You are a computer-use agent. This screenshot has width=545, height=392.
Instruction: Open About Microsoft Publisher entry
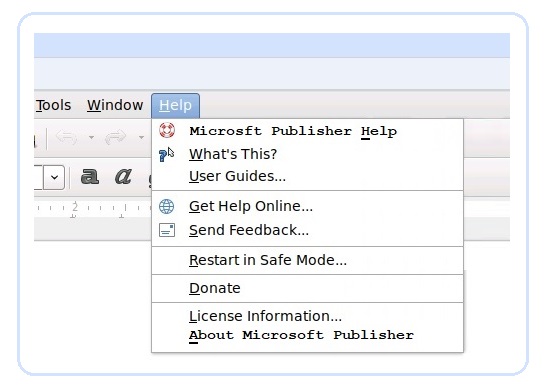[x=307, y=335]
